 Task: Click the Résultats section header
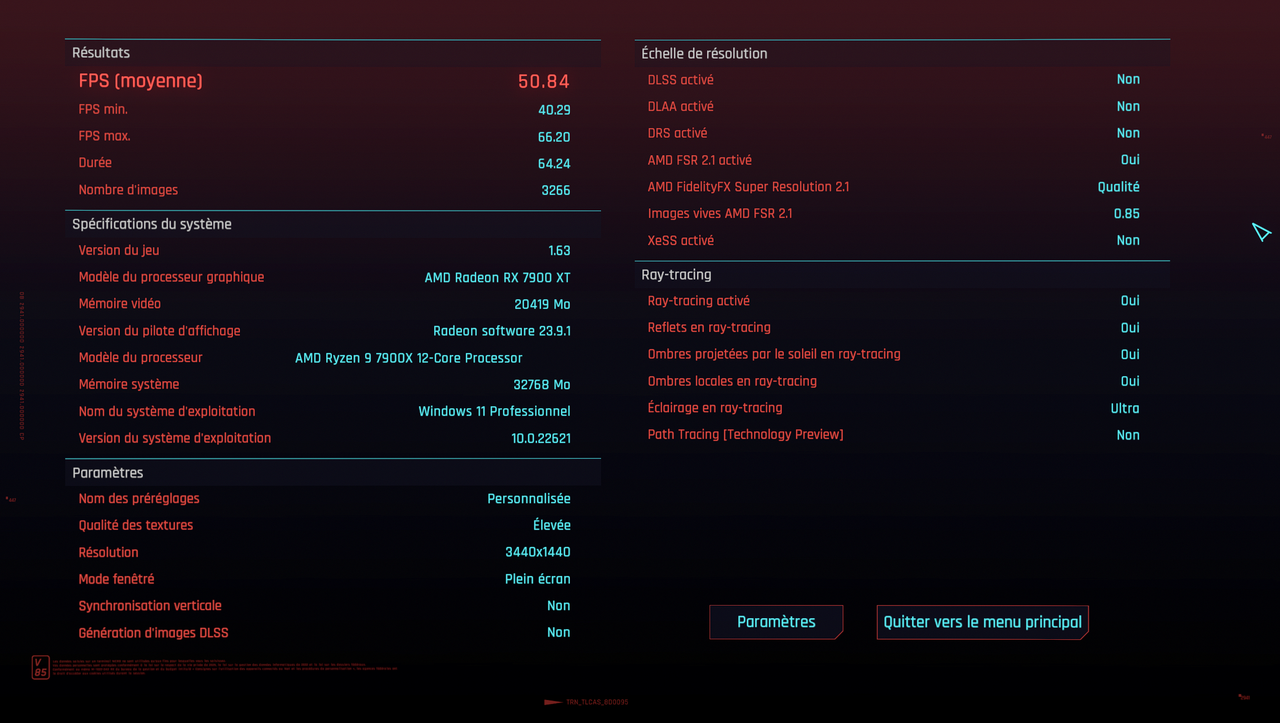coord(101,53)
